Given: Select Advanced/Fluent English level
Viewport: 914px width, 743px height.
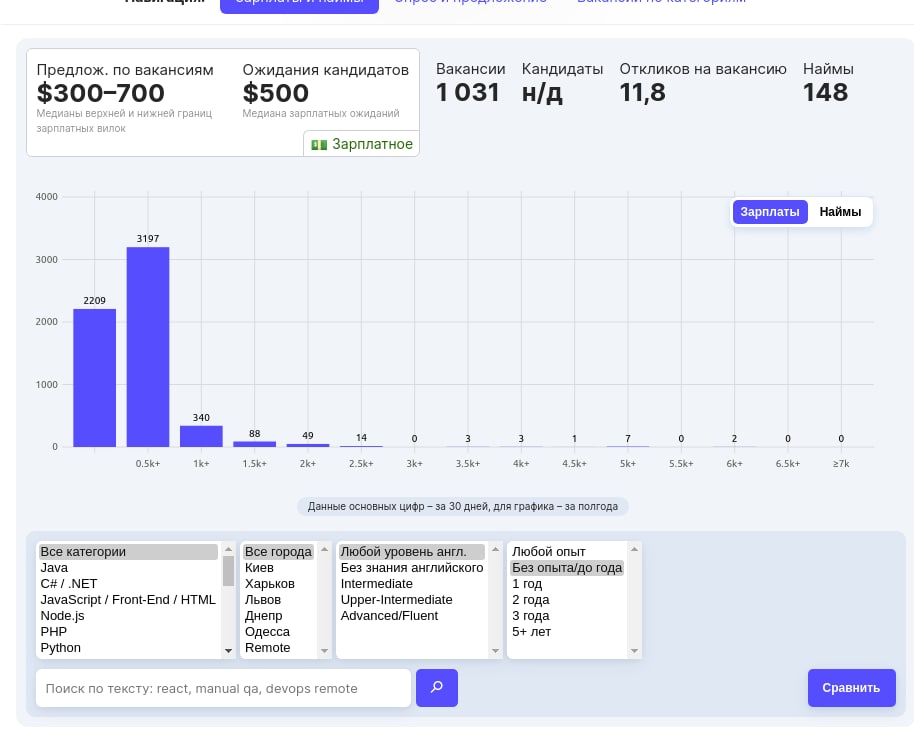Looking at the screenshot, I should tap(412, 615).
